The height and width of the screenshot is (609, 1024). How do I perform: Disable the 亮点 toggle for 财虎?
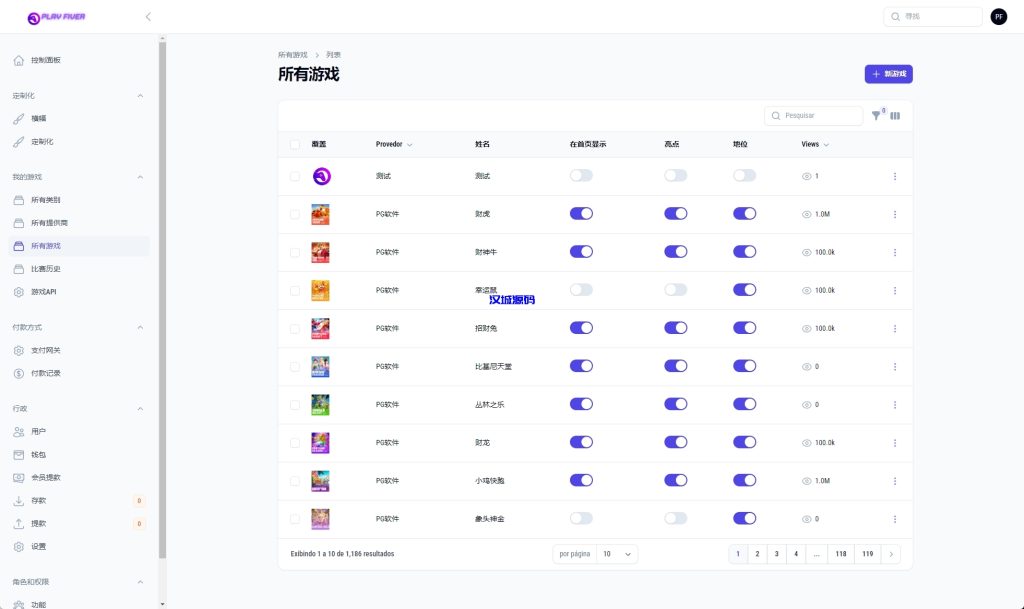675,213
